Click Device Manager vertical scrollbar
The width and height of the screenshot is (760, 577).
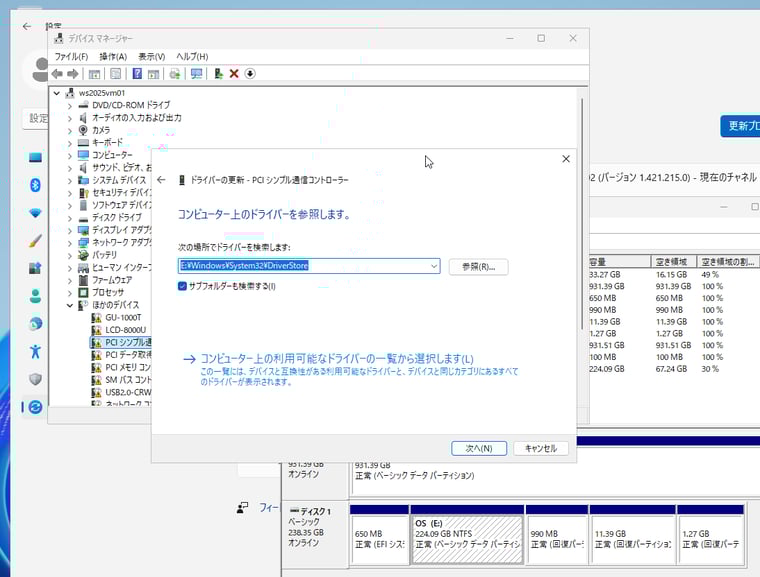[x=582, y=213]
